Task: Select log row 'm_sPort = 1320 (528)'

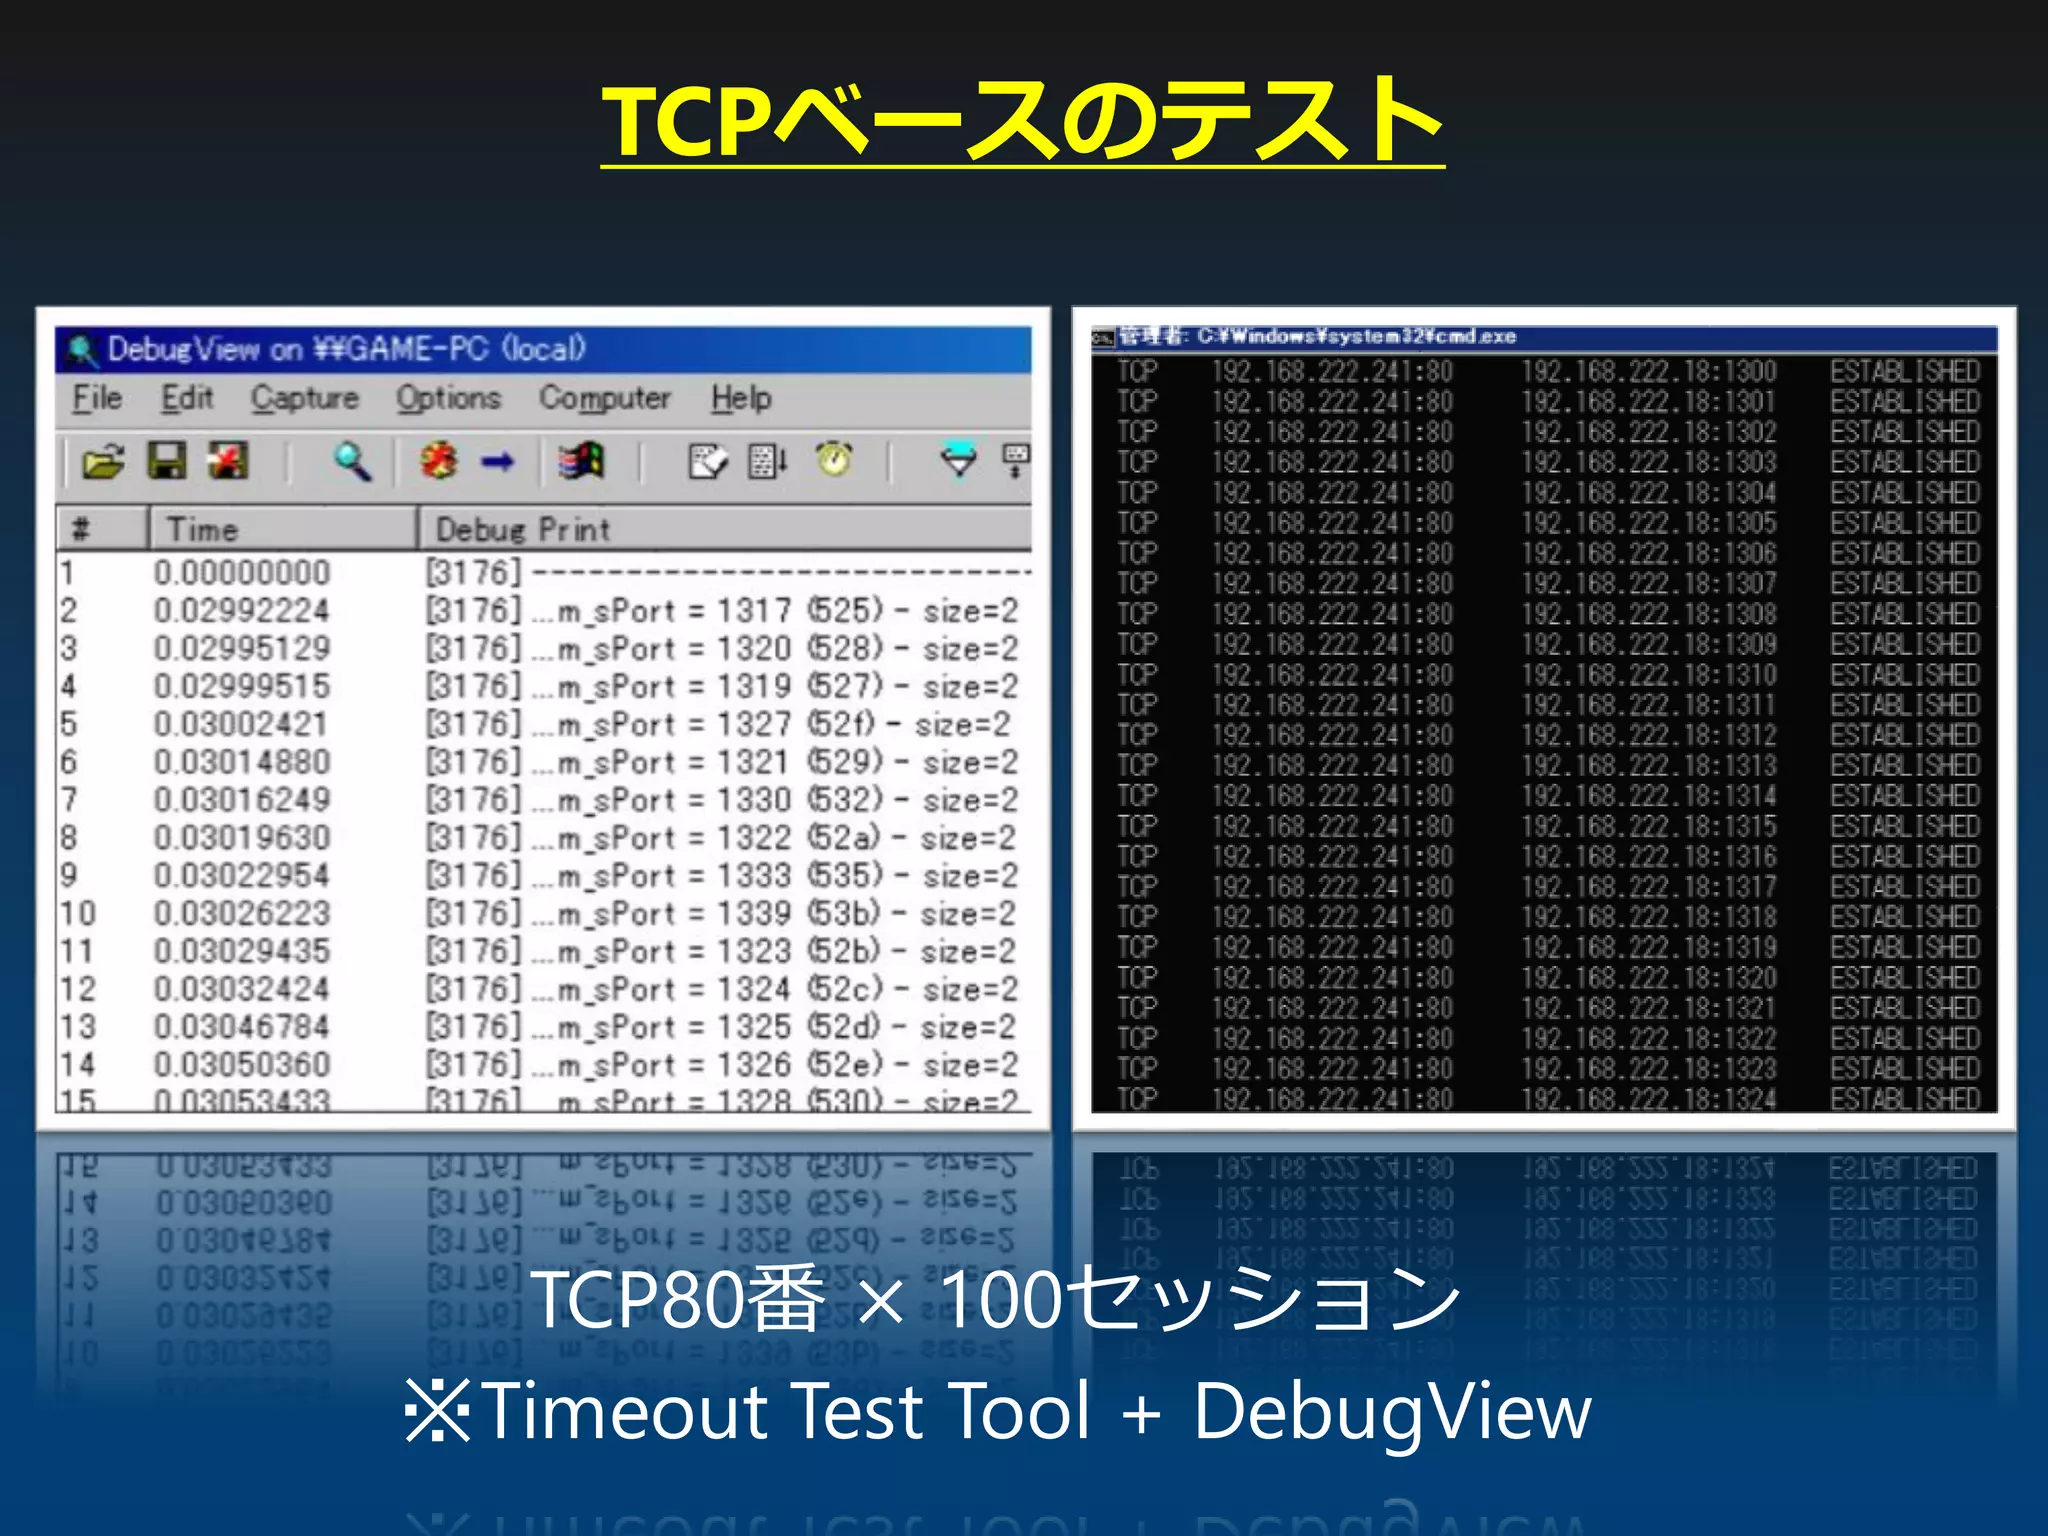Action: click(x=544, y=649)
